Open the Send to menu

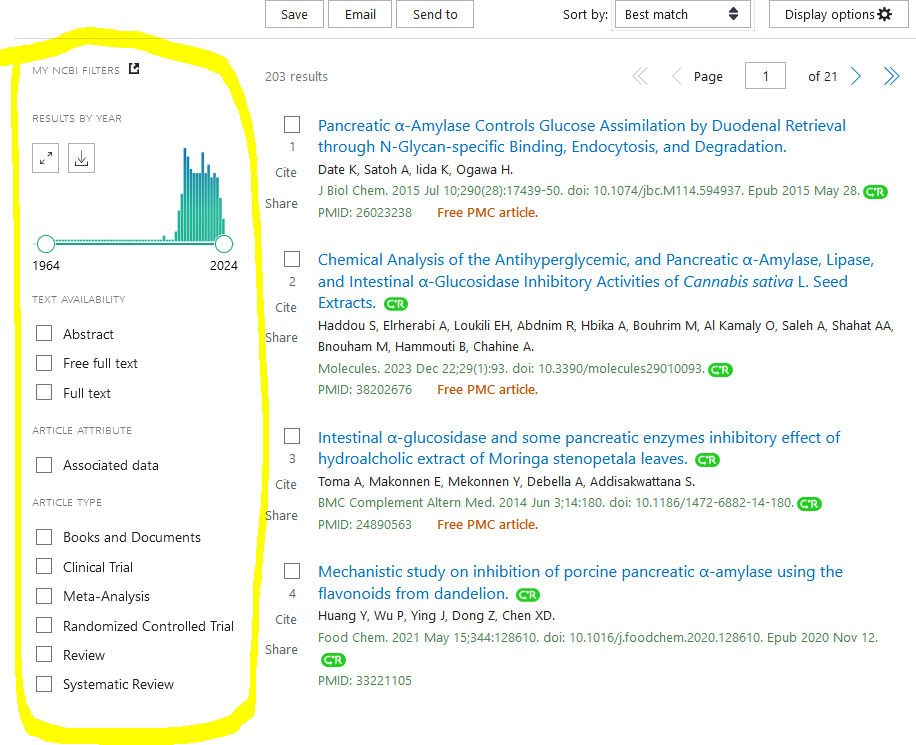[x=435, y=14]
